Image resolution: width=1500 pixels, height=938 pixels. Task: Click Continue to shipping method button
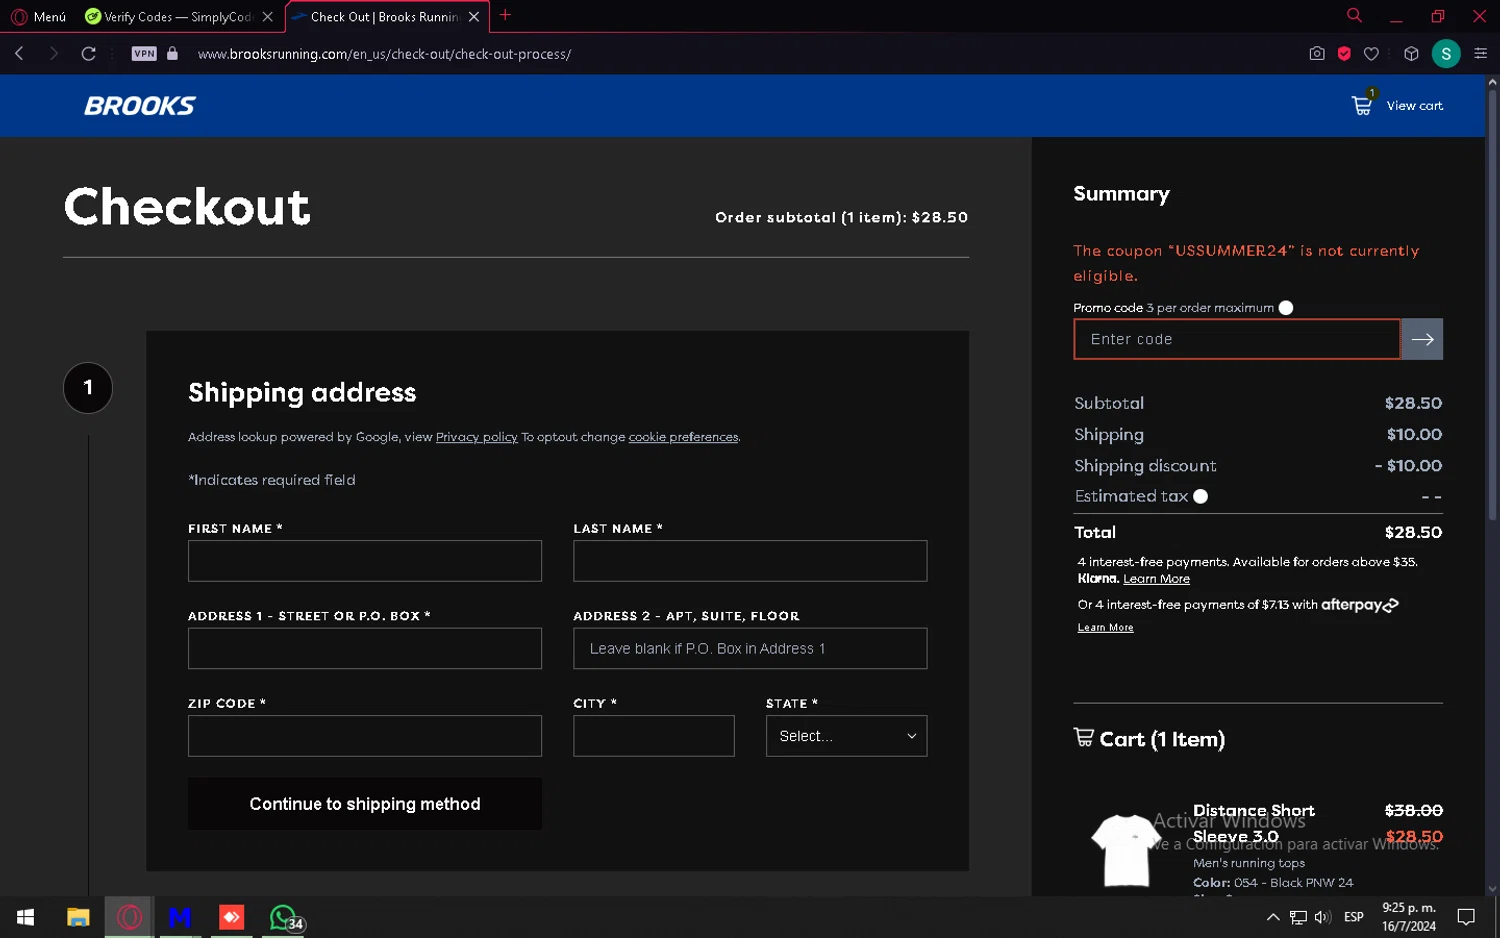point(364,804)
